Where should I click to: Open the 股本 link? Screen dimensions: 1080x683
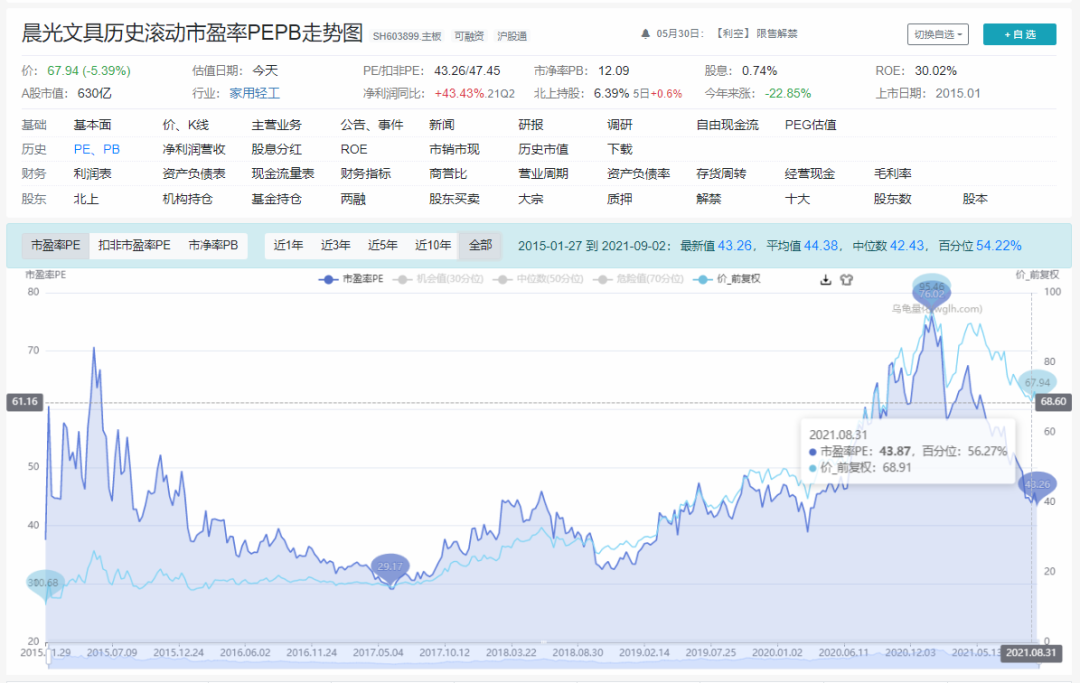click(x=975, y=199)
